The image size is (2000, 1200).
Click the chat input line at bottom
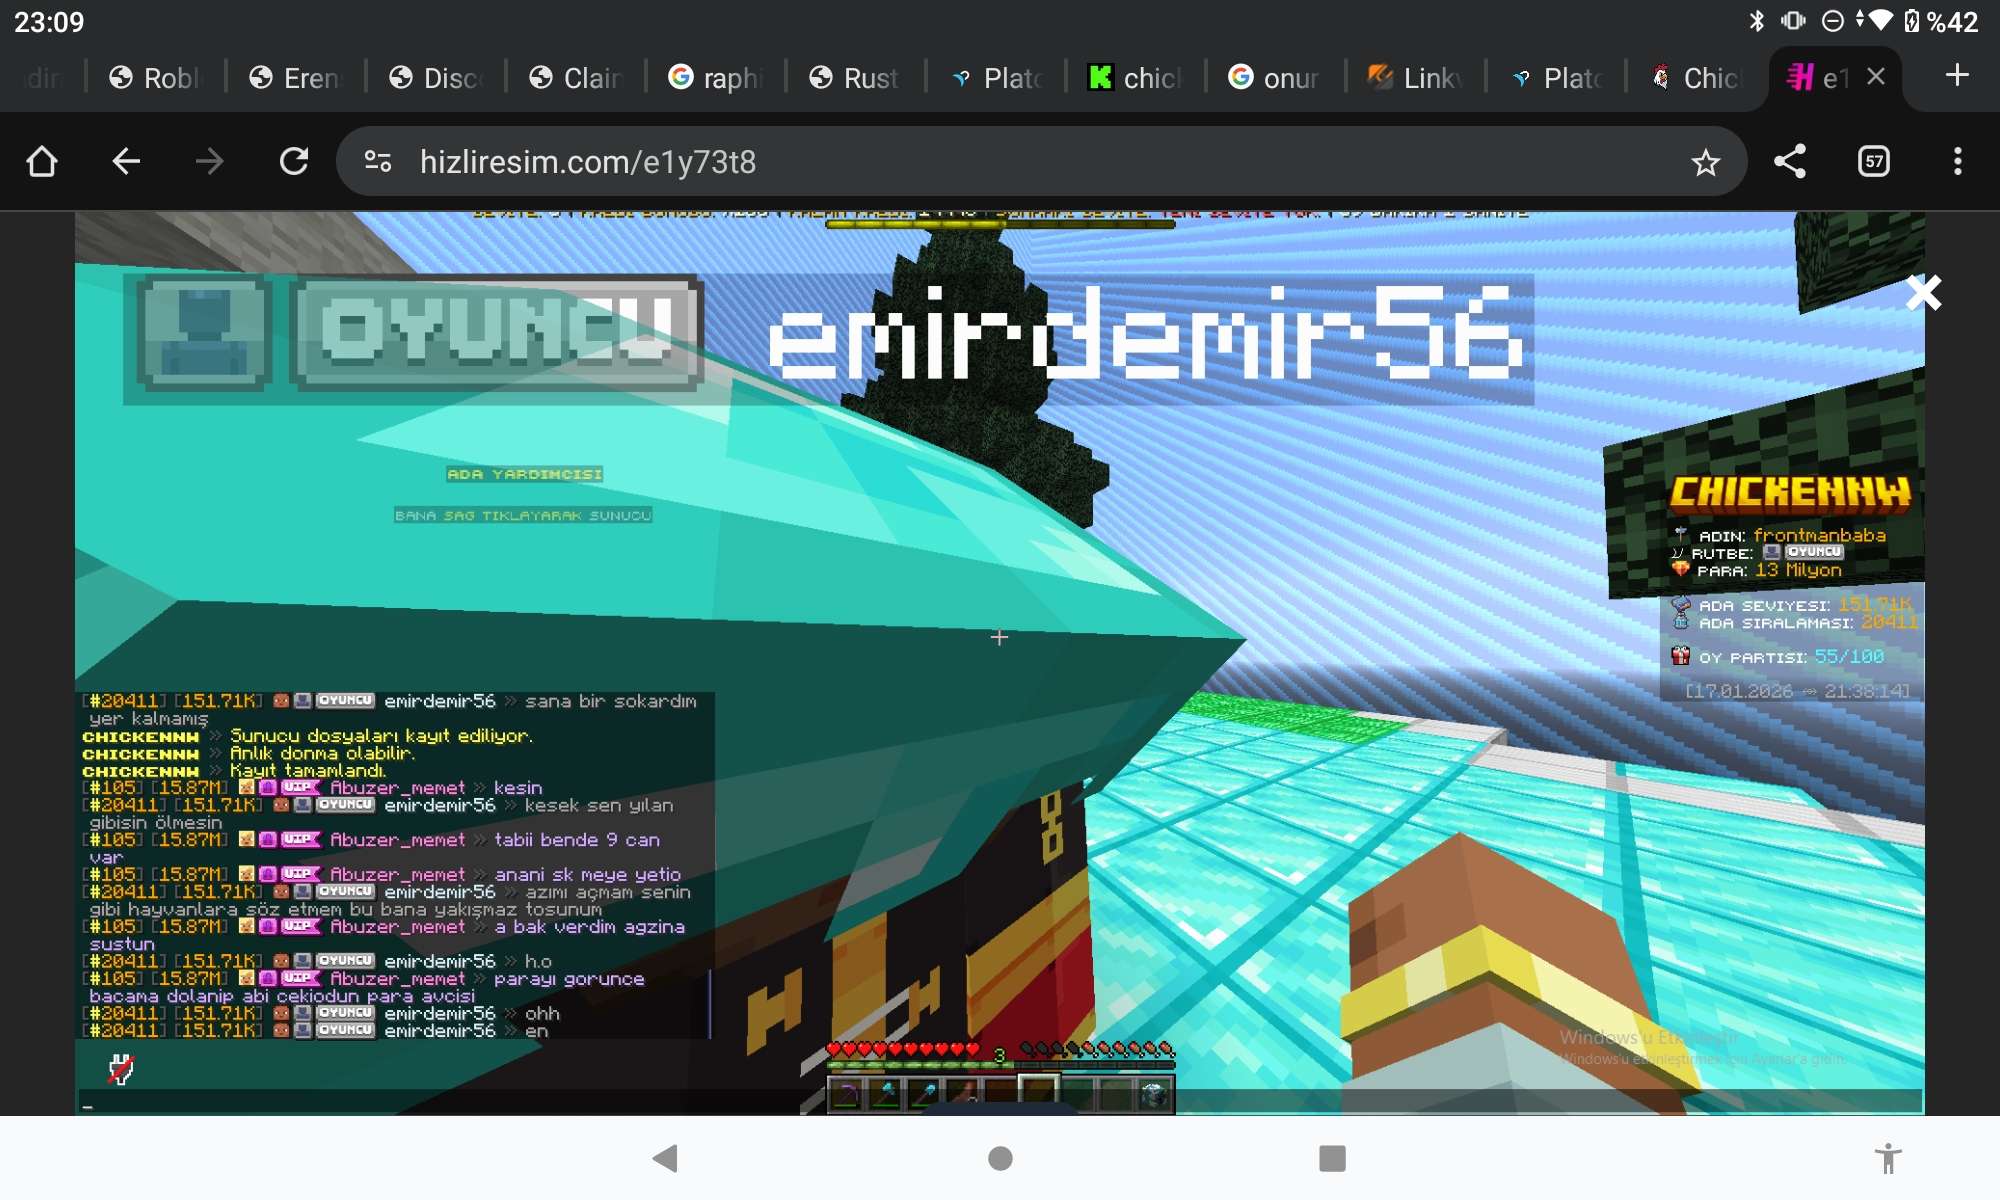click(x=1000, y=1103)
